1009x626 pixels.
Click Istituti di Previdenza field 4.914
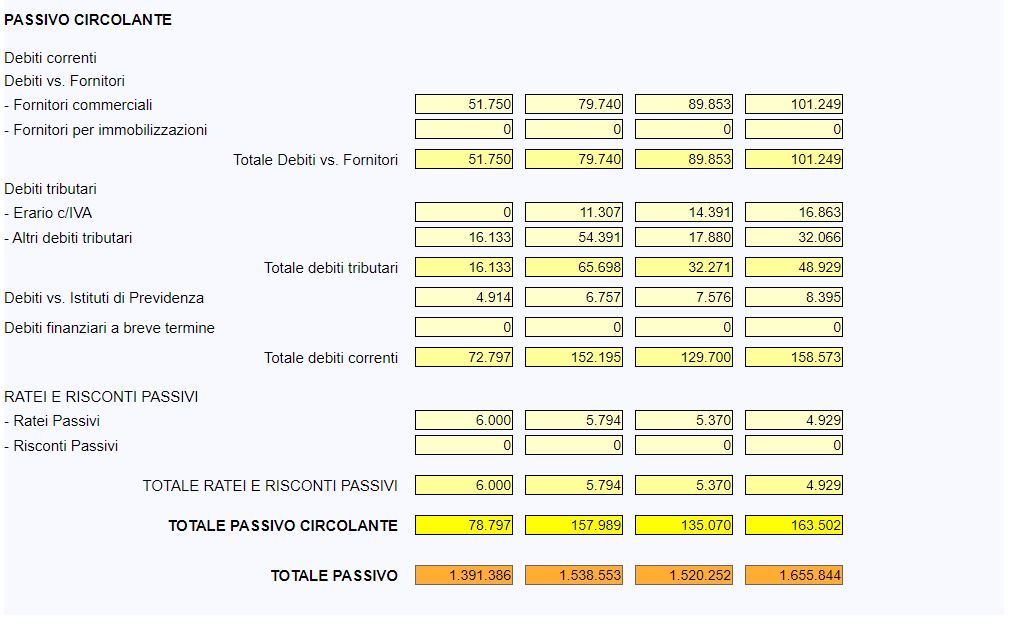click(x=464, y=297)
